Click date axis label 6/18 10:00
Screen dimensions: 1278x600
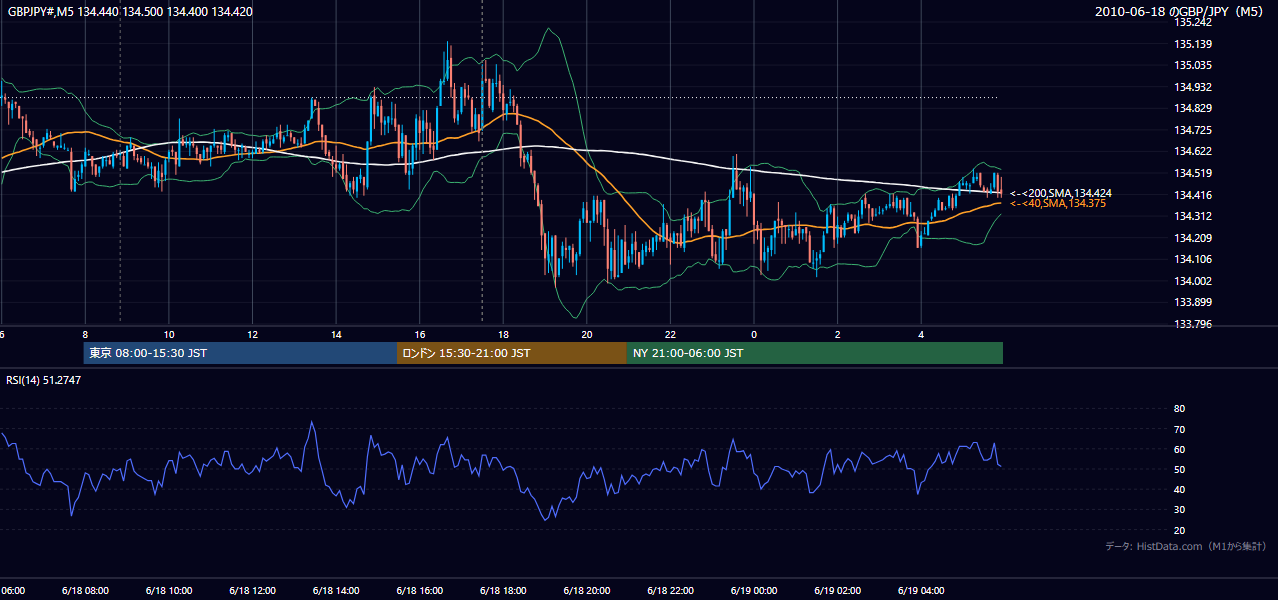pyautogui.click(x=168, y=590)
